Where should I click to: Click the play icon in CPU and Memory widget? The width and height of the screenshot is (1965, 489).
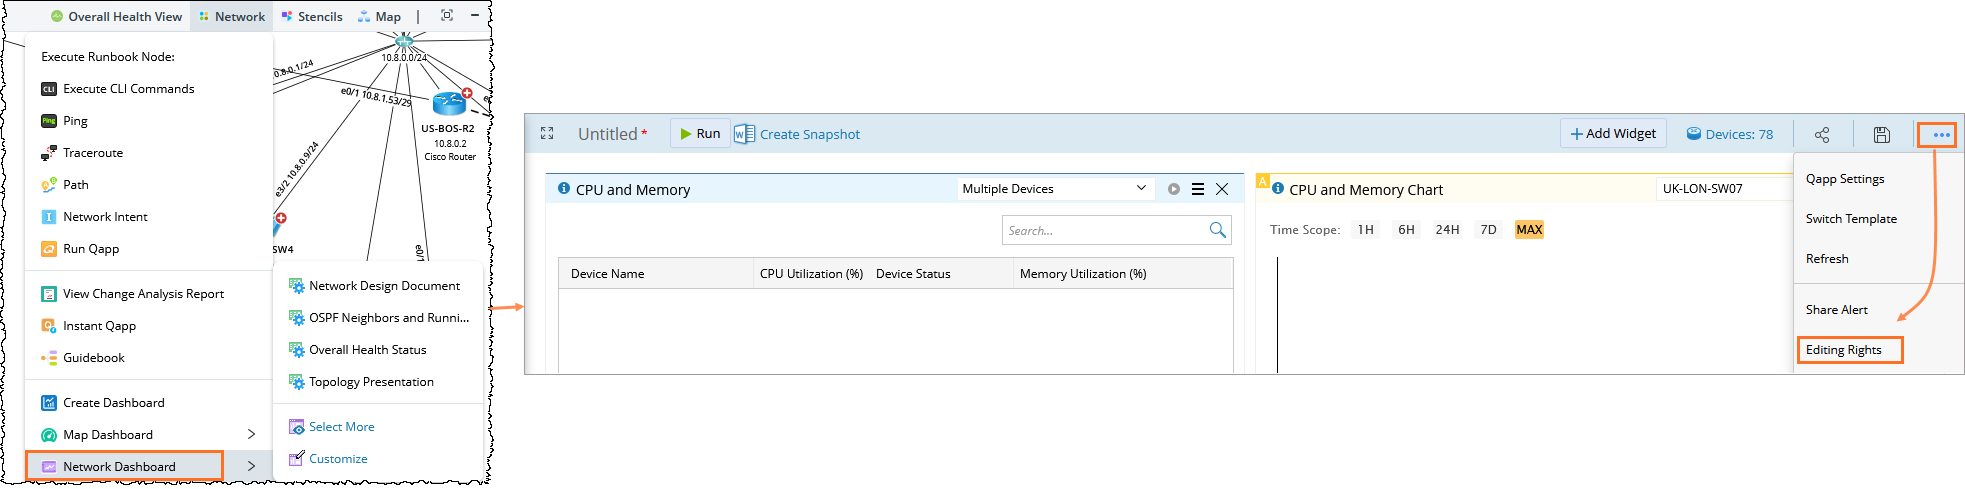(1173, 189)
